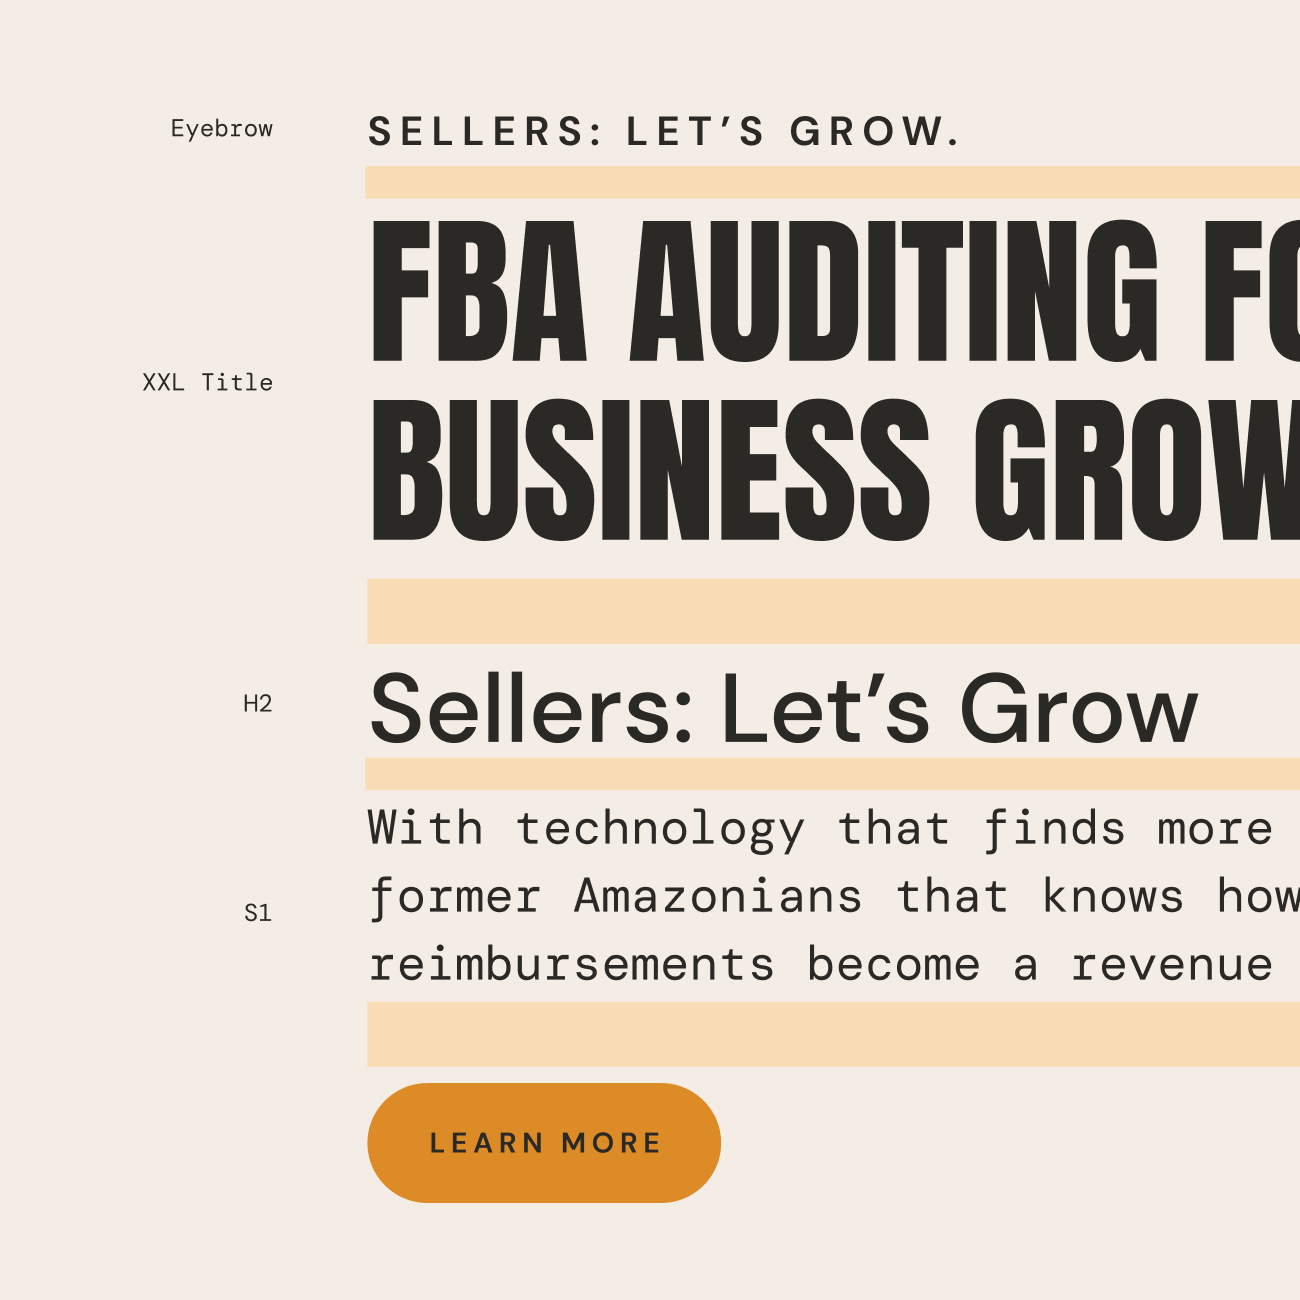1300x1300 pixels.
Task: Click the word revenue in the paragraph
Action: click(x=1171, y=965)
